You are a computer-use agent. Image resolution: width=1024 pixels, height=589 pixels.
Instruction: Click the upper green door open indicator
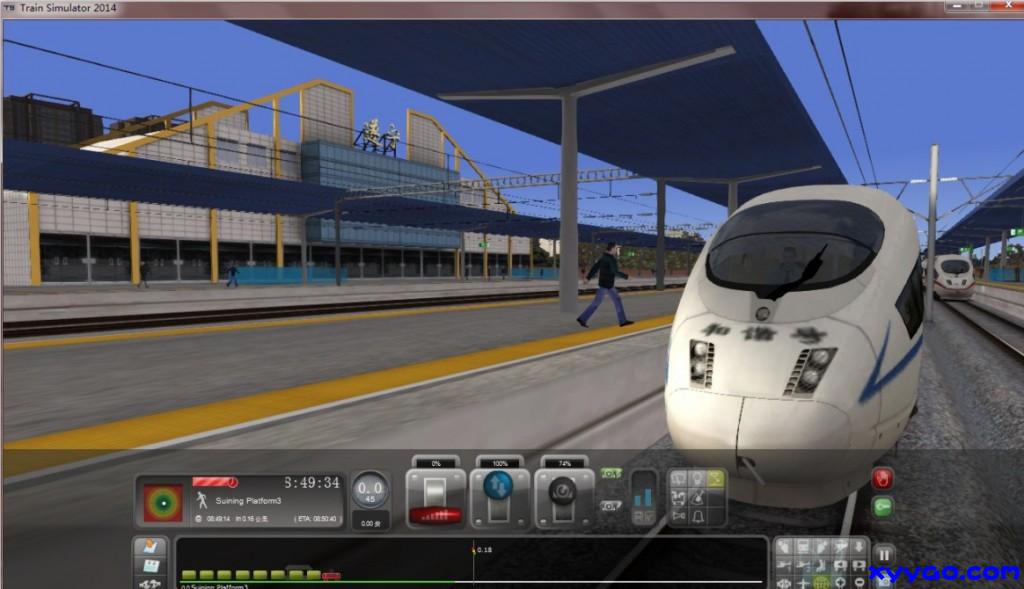click(610, 474)
